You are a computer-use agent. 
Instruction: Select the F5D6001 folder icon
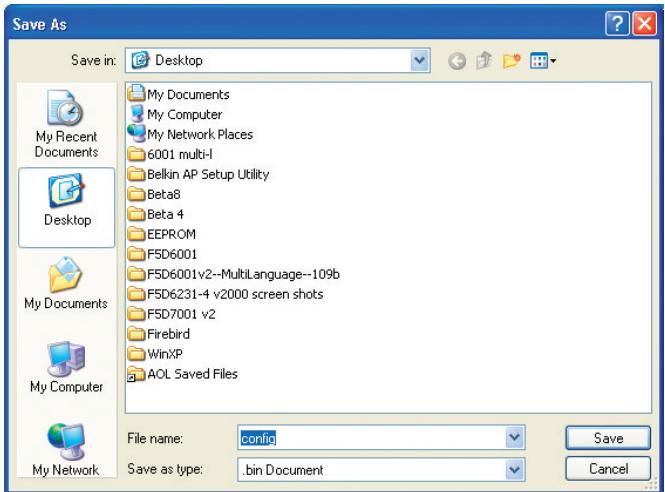point(137,254)
